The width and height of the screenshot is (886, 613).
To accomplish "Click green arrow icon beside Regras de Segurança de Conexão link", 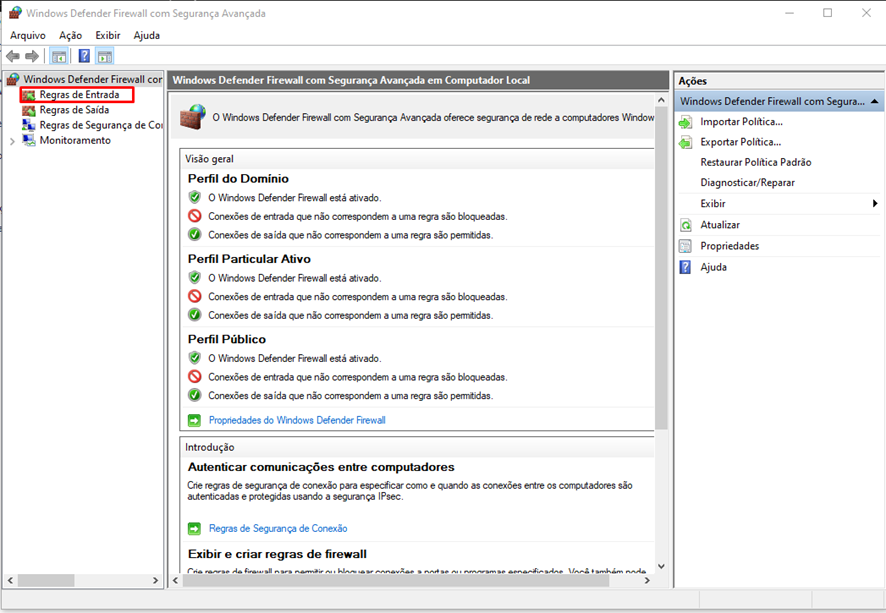I will [194, 529].
